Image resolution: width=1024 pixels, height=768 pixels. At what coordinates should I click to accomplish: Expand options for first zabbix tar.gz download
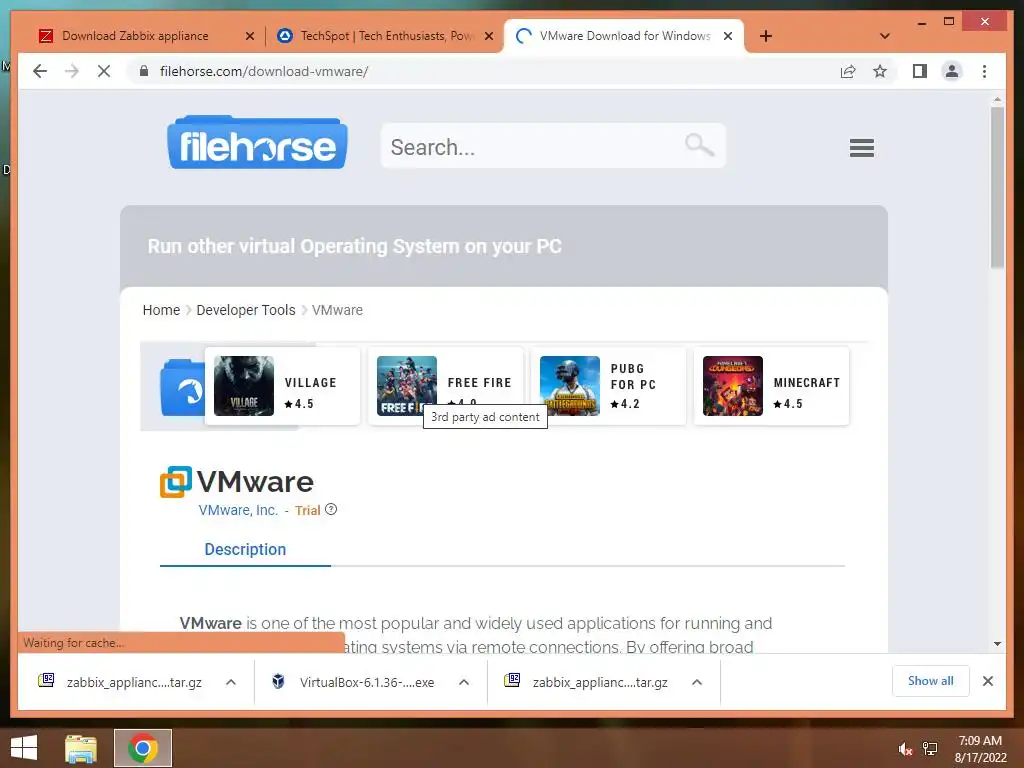231,682
